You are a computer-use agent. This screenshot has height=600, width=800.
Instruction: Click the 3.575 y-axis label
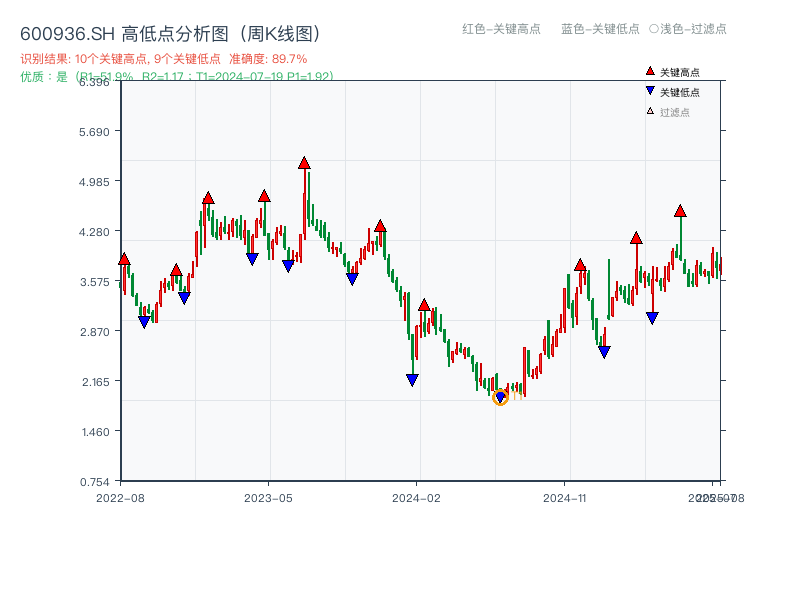(x=94, y=282)
